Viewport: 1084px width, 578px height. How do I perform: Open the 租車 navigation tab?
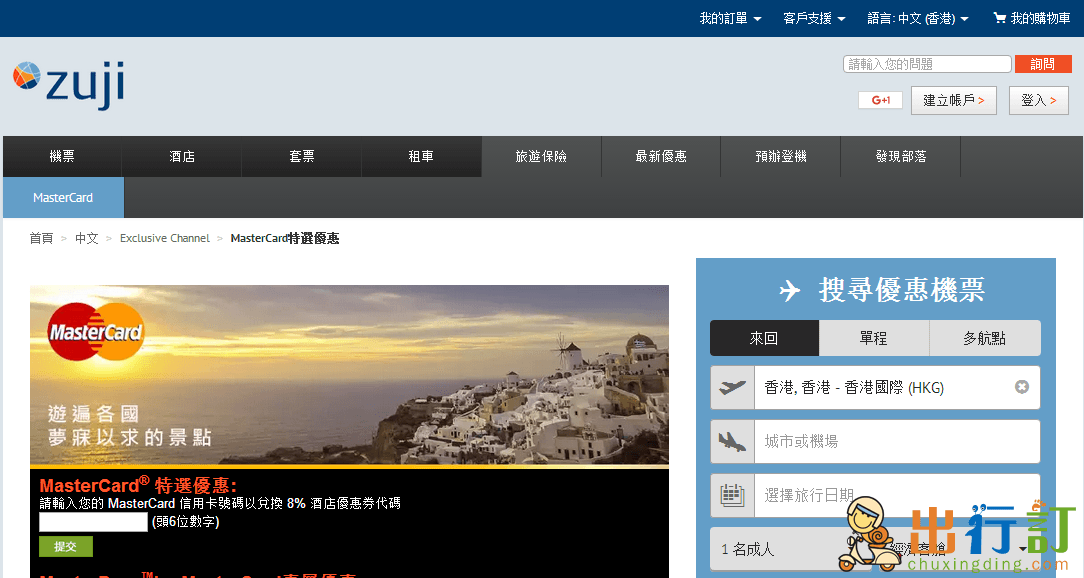click(421, 156)
